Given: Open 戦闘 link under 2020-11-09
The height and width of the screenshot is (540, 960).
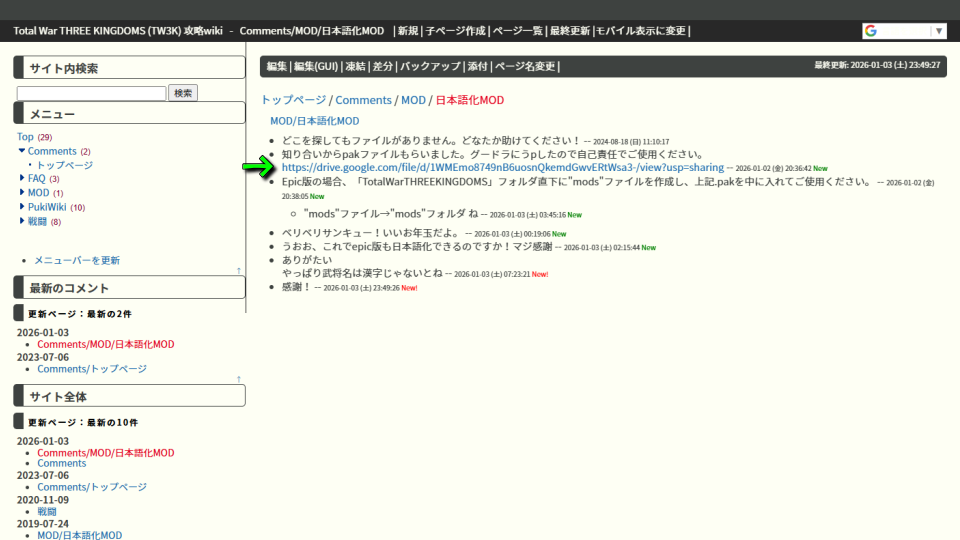Looking at the screenshot, I should [x=47, y=511].
